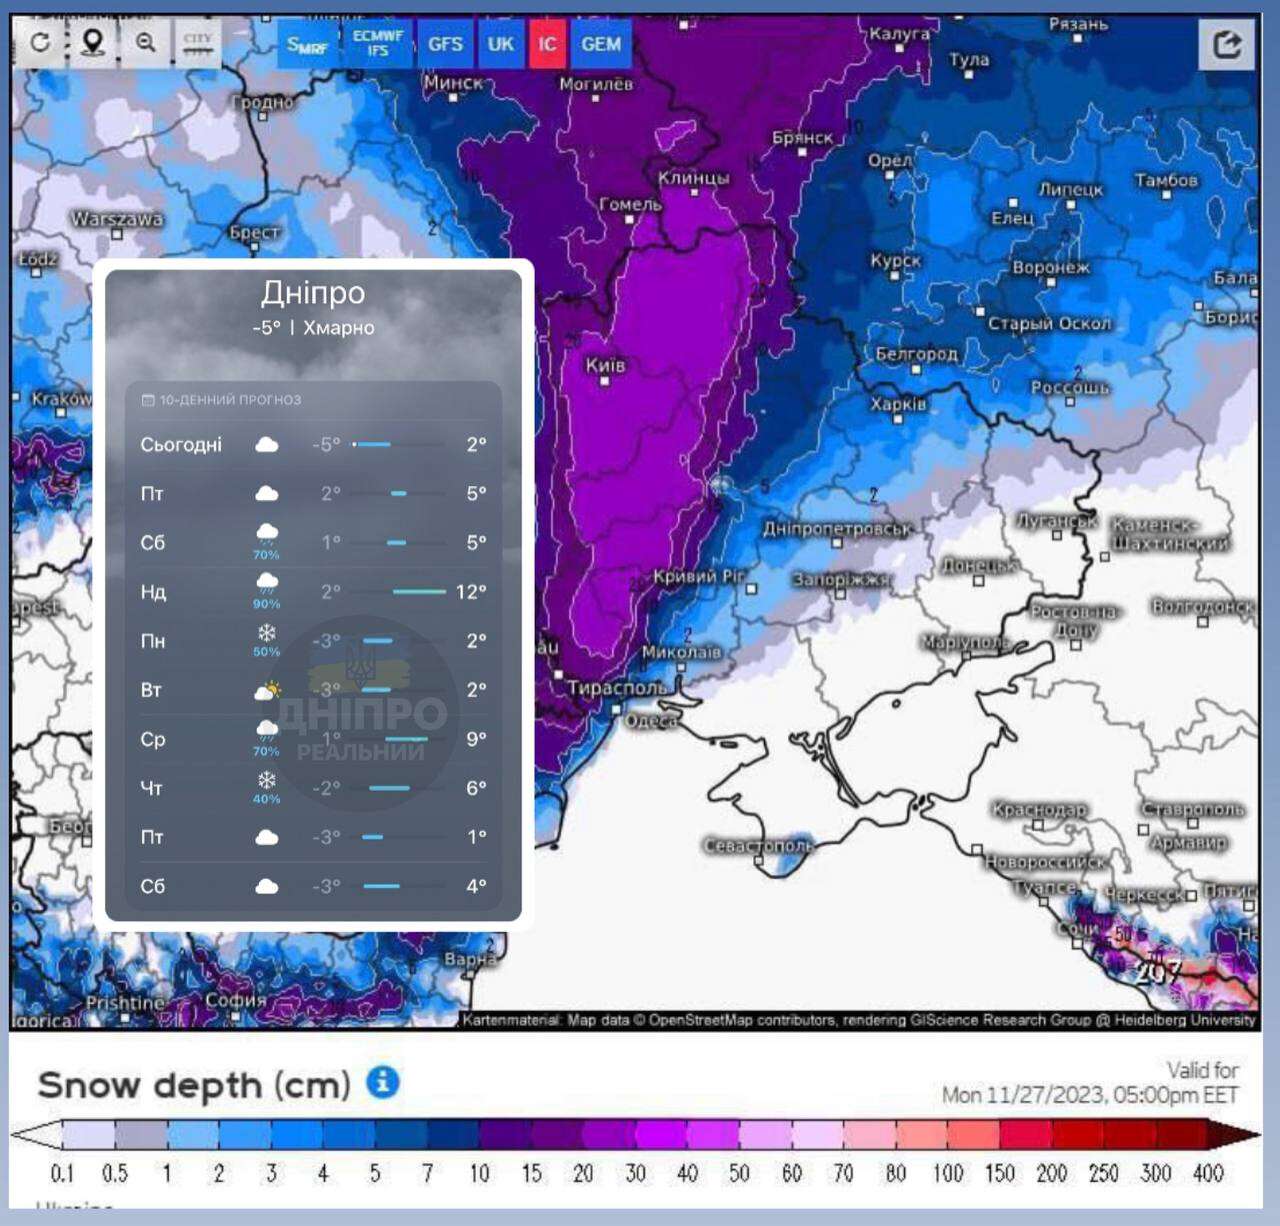Click the Харків label on map
The image size is (1280, 1226).
tap(898, 404)
